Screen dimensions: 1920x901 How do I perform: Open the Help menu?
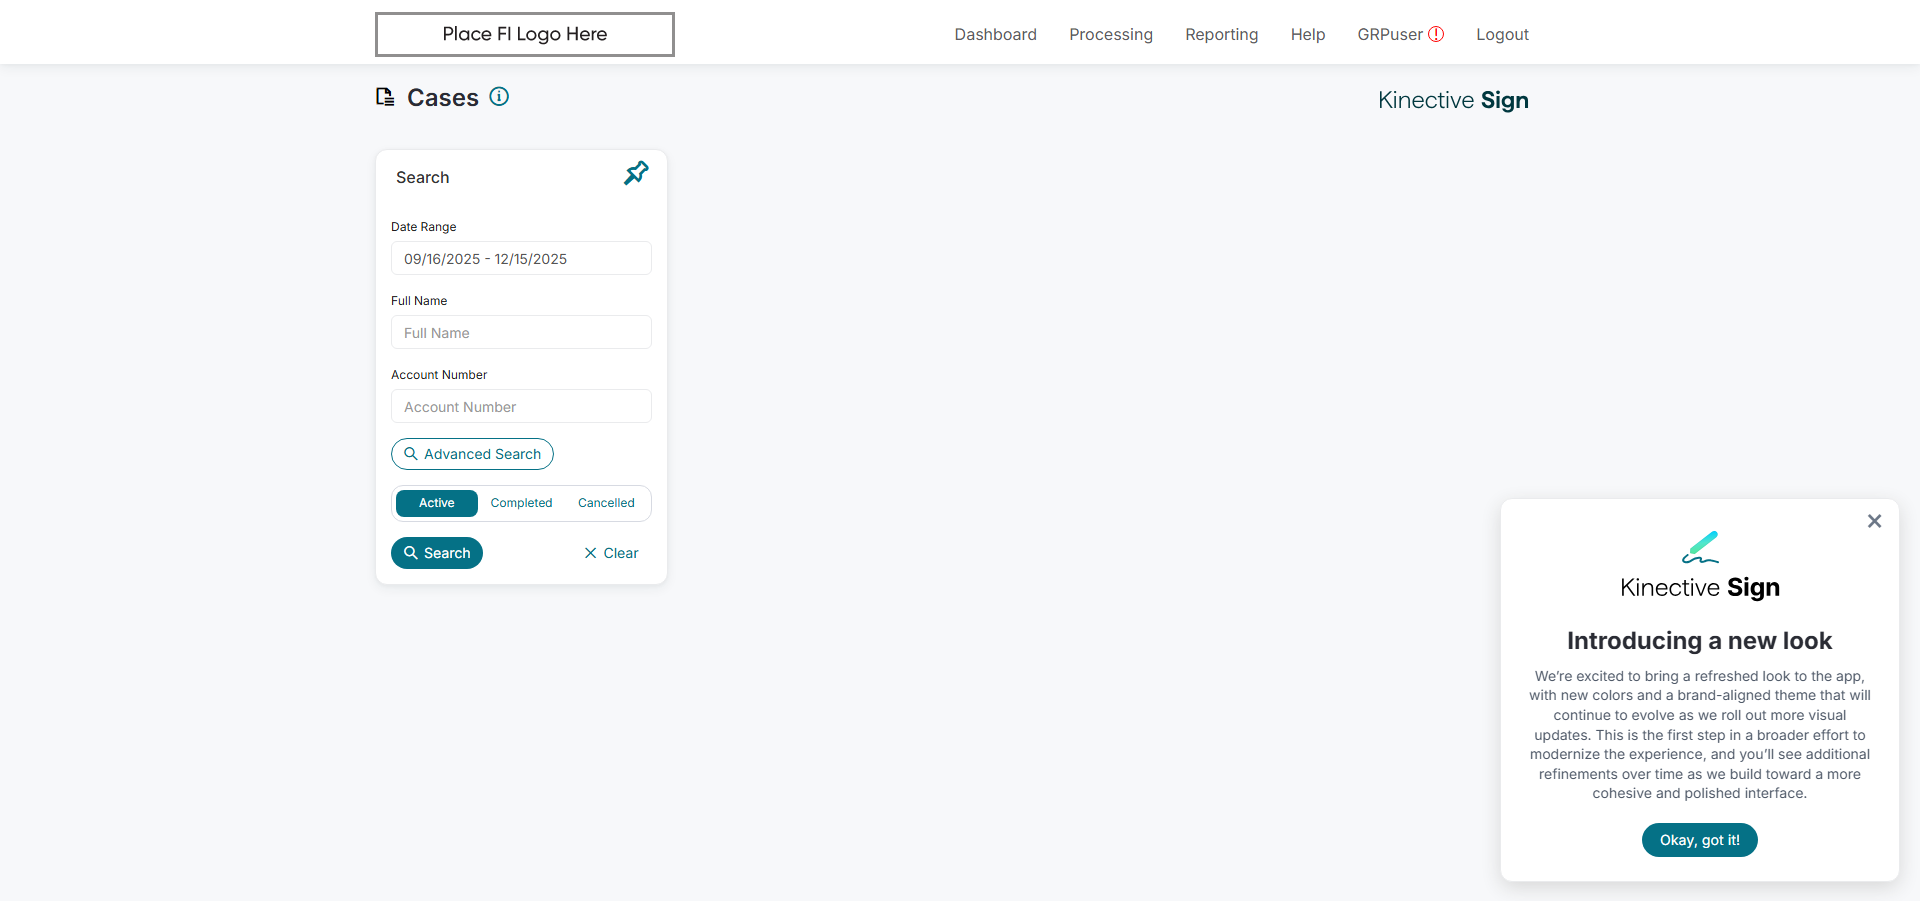(1308, 34)
